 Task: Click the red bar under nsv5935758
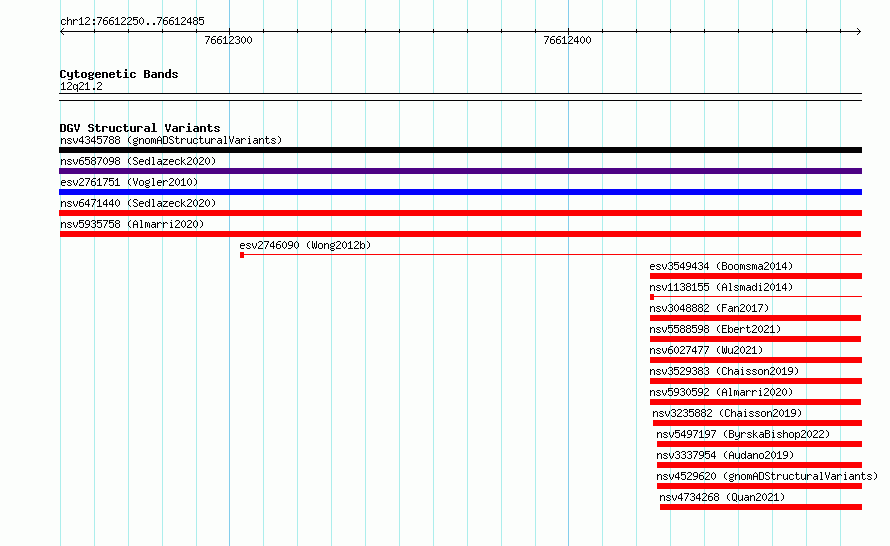pyautogui.click(x=460, y=234)
